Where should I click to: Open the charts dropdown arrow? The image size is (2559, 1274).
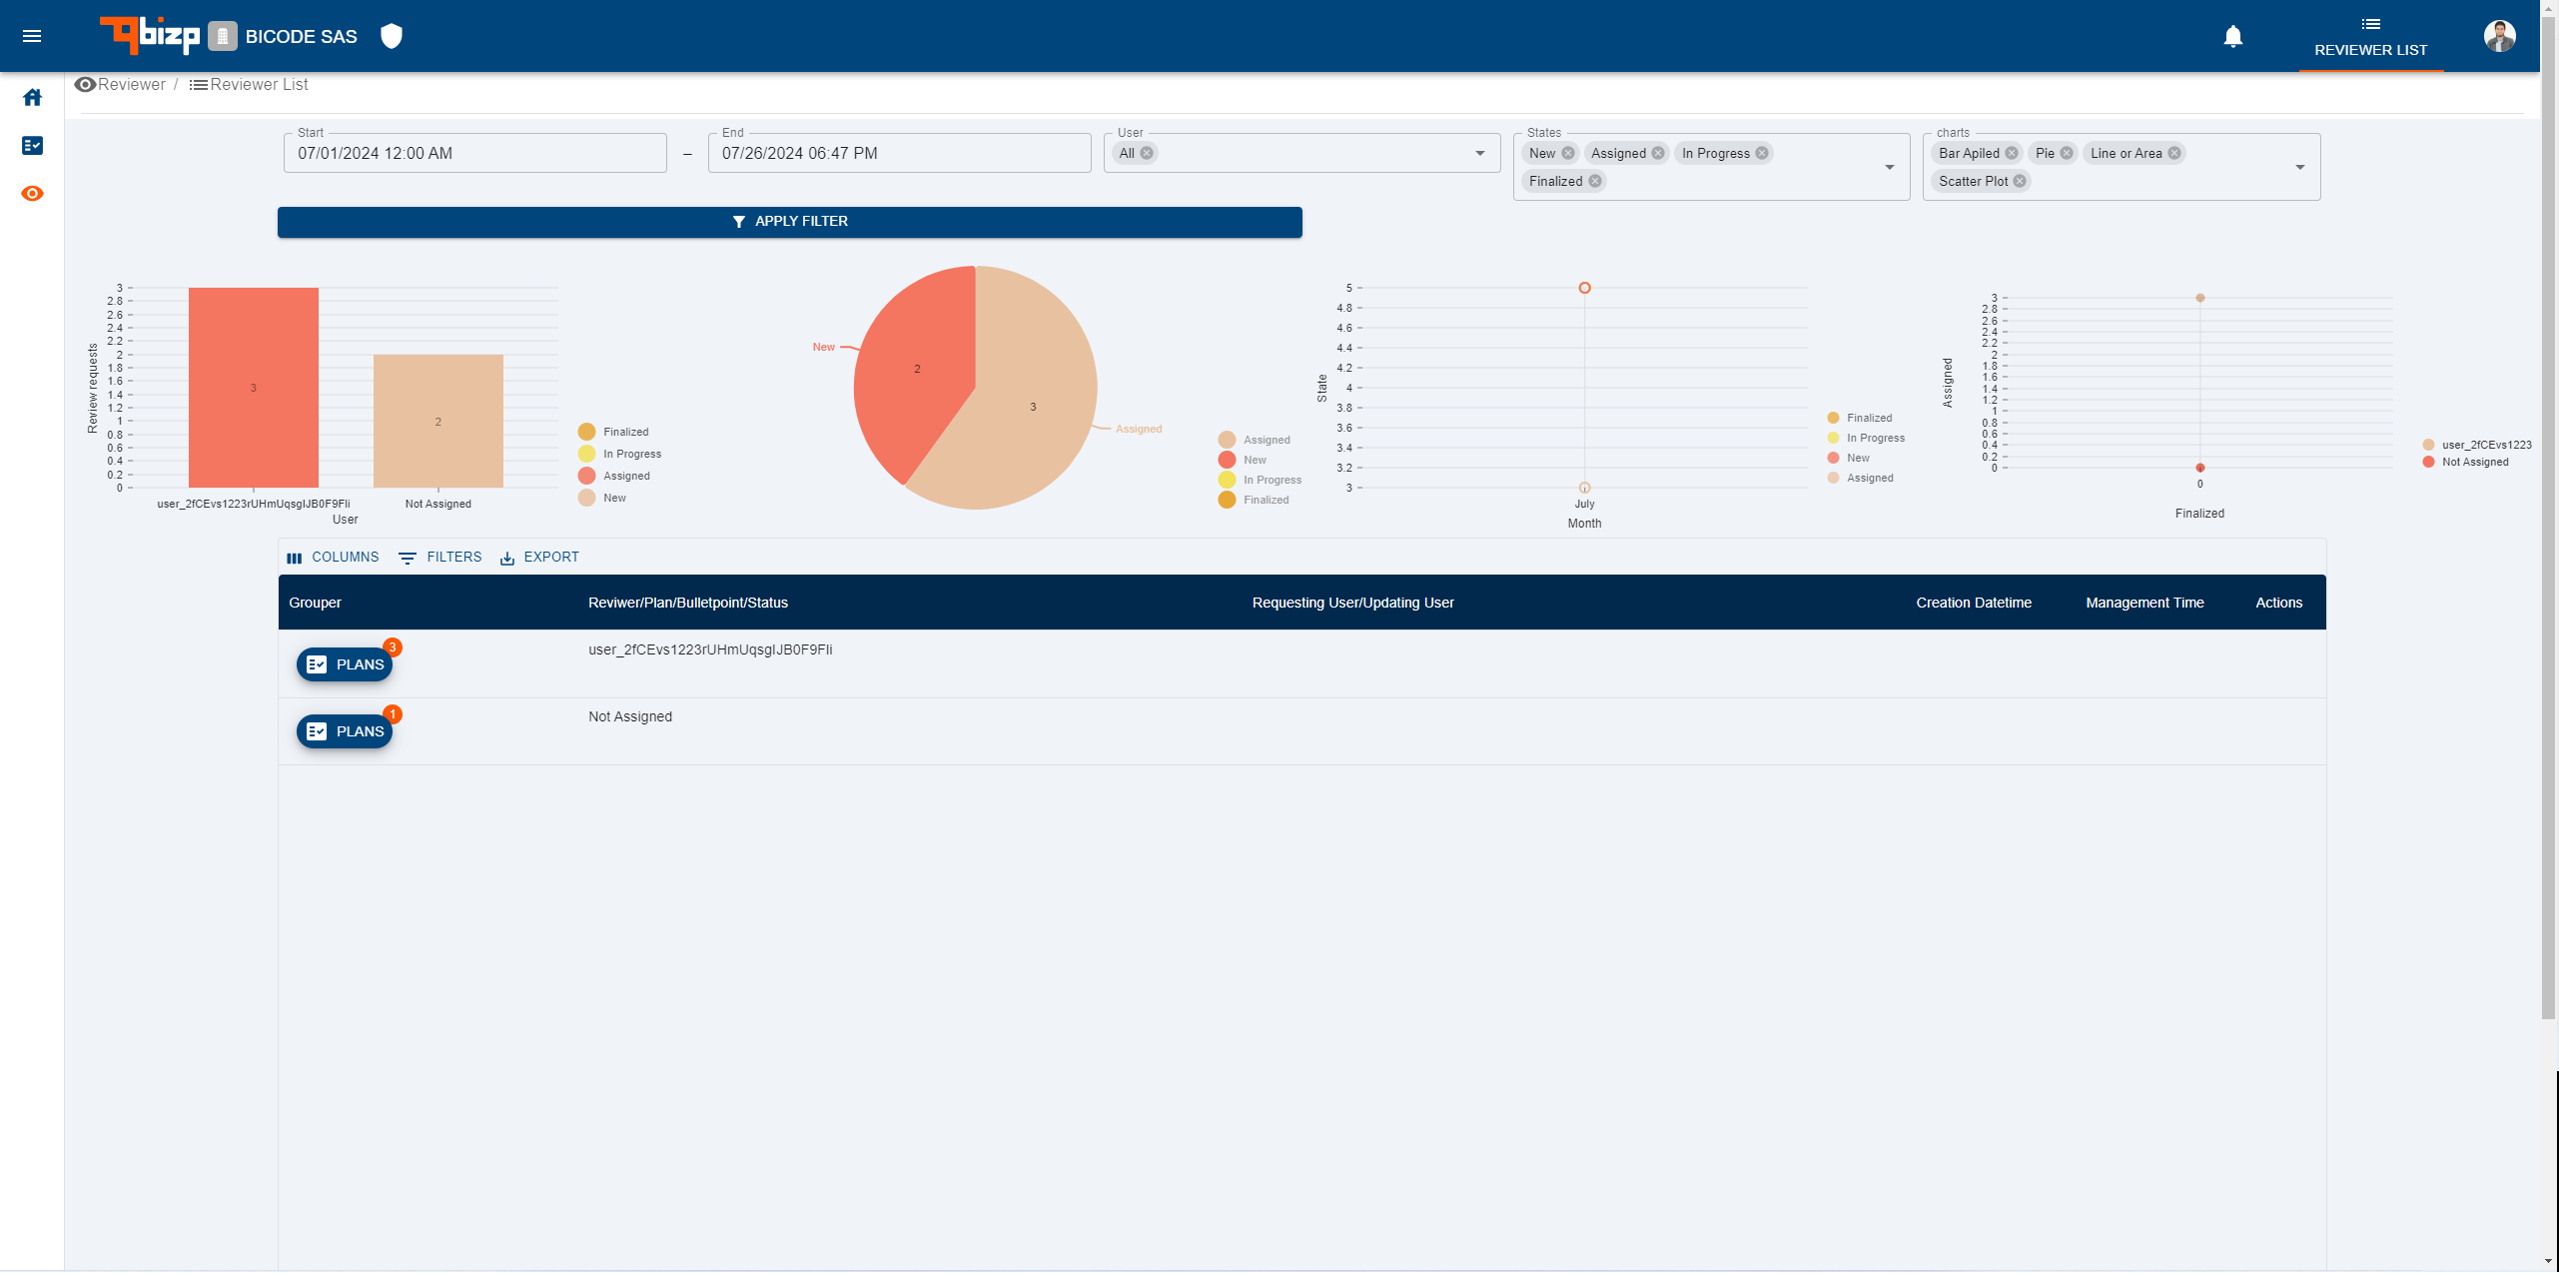click(x=2299, y=167)
